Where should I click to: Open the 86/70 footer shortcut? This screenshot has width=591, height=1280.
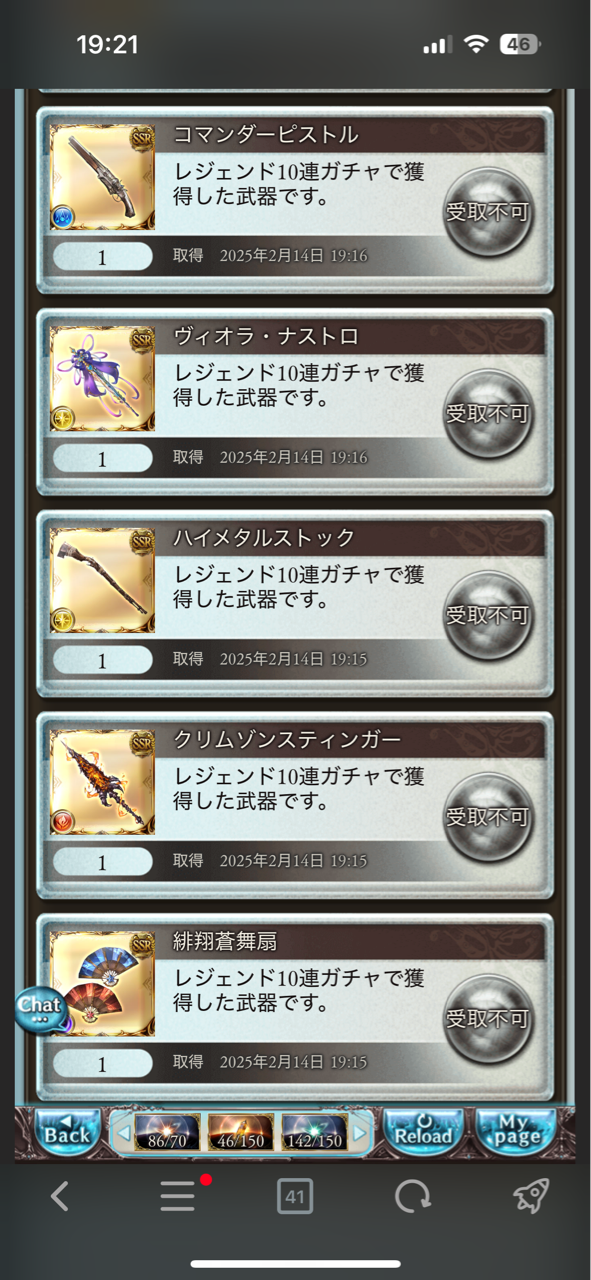tap(167, 1133)
